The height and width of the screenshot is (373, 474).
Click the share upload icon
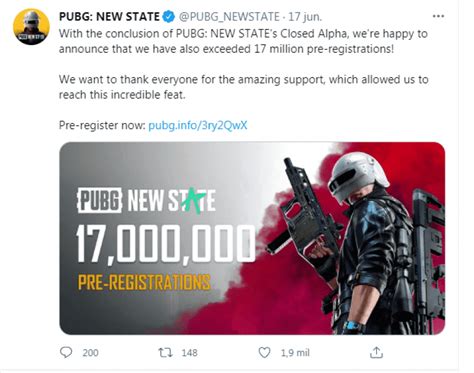[x=376, y=352]
